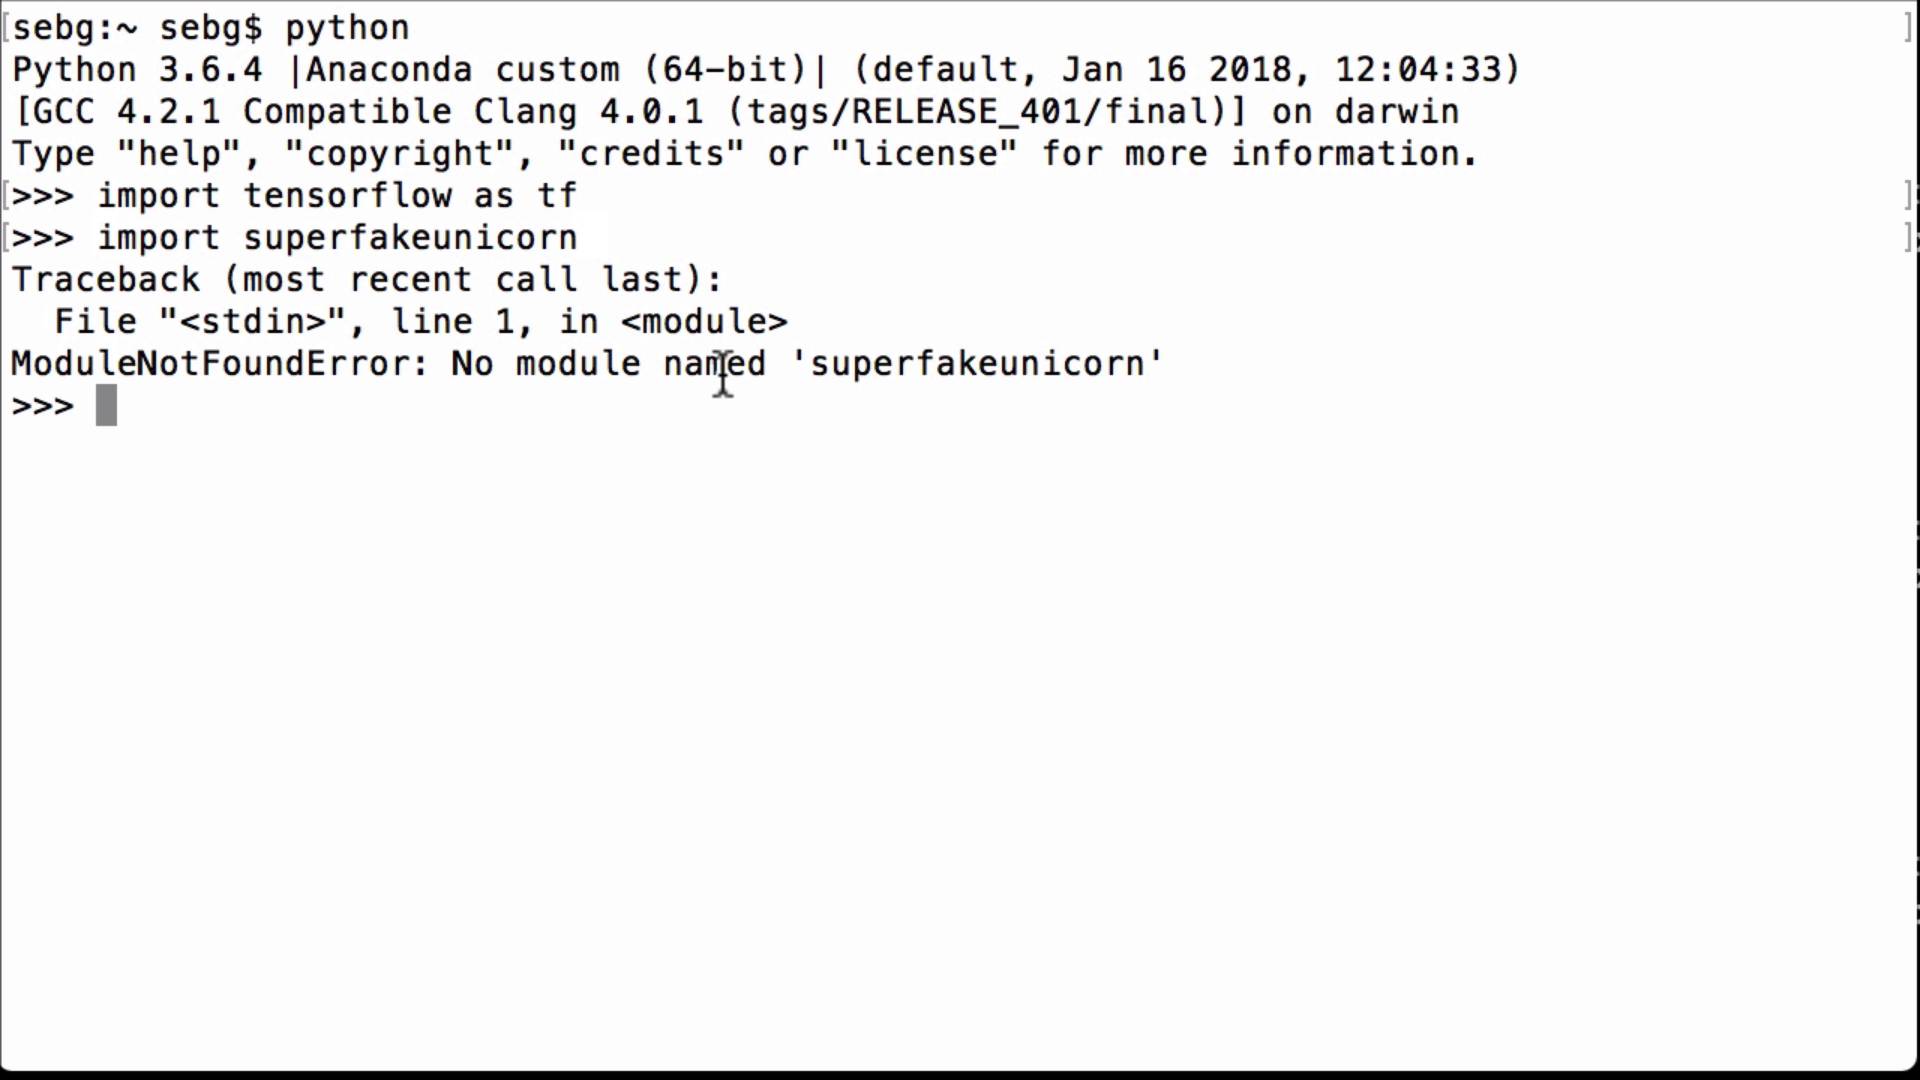The height and width of the screenshot is (1080, 1920).
Task: Click the "<module>" text in the traceback
Action: [704, 322]
